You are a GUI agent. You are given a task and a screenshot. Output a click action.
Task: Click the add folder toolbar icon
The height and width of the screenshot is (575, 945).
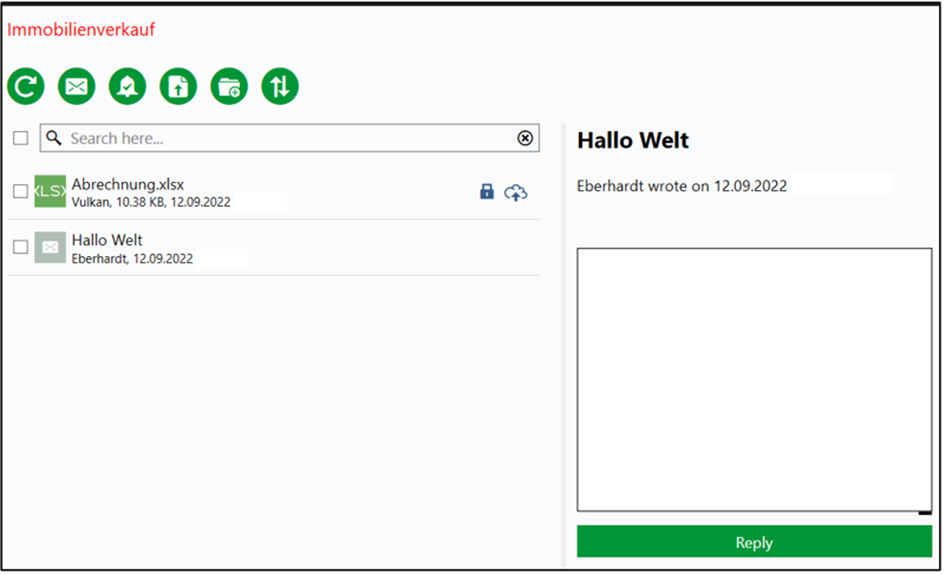[229, 86]
